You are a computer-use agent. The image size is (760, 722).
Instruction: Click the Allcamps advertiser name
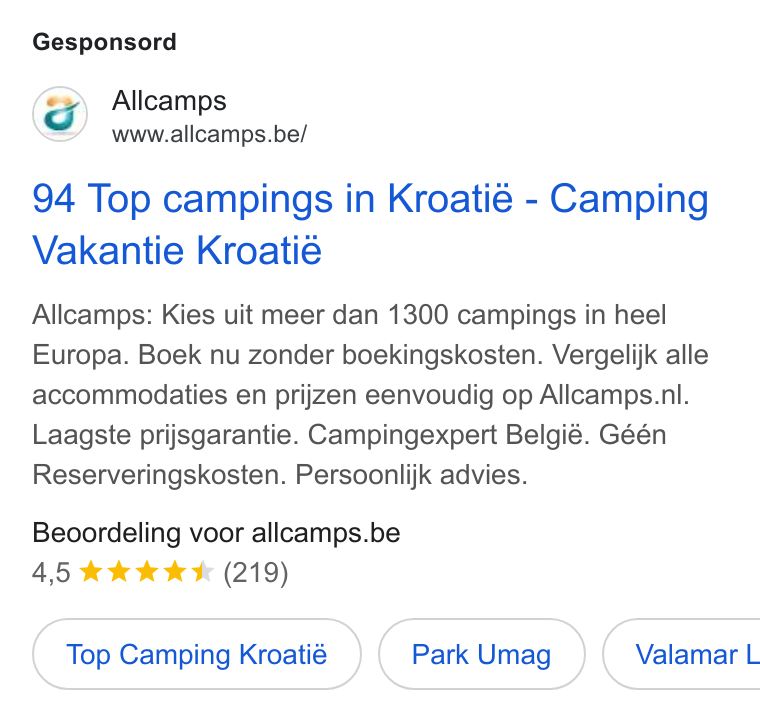(169, 101)
